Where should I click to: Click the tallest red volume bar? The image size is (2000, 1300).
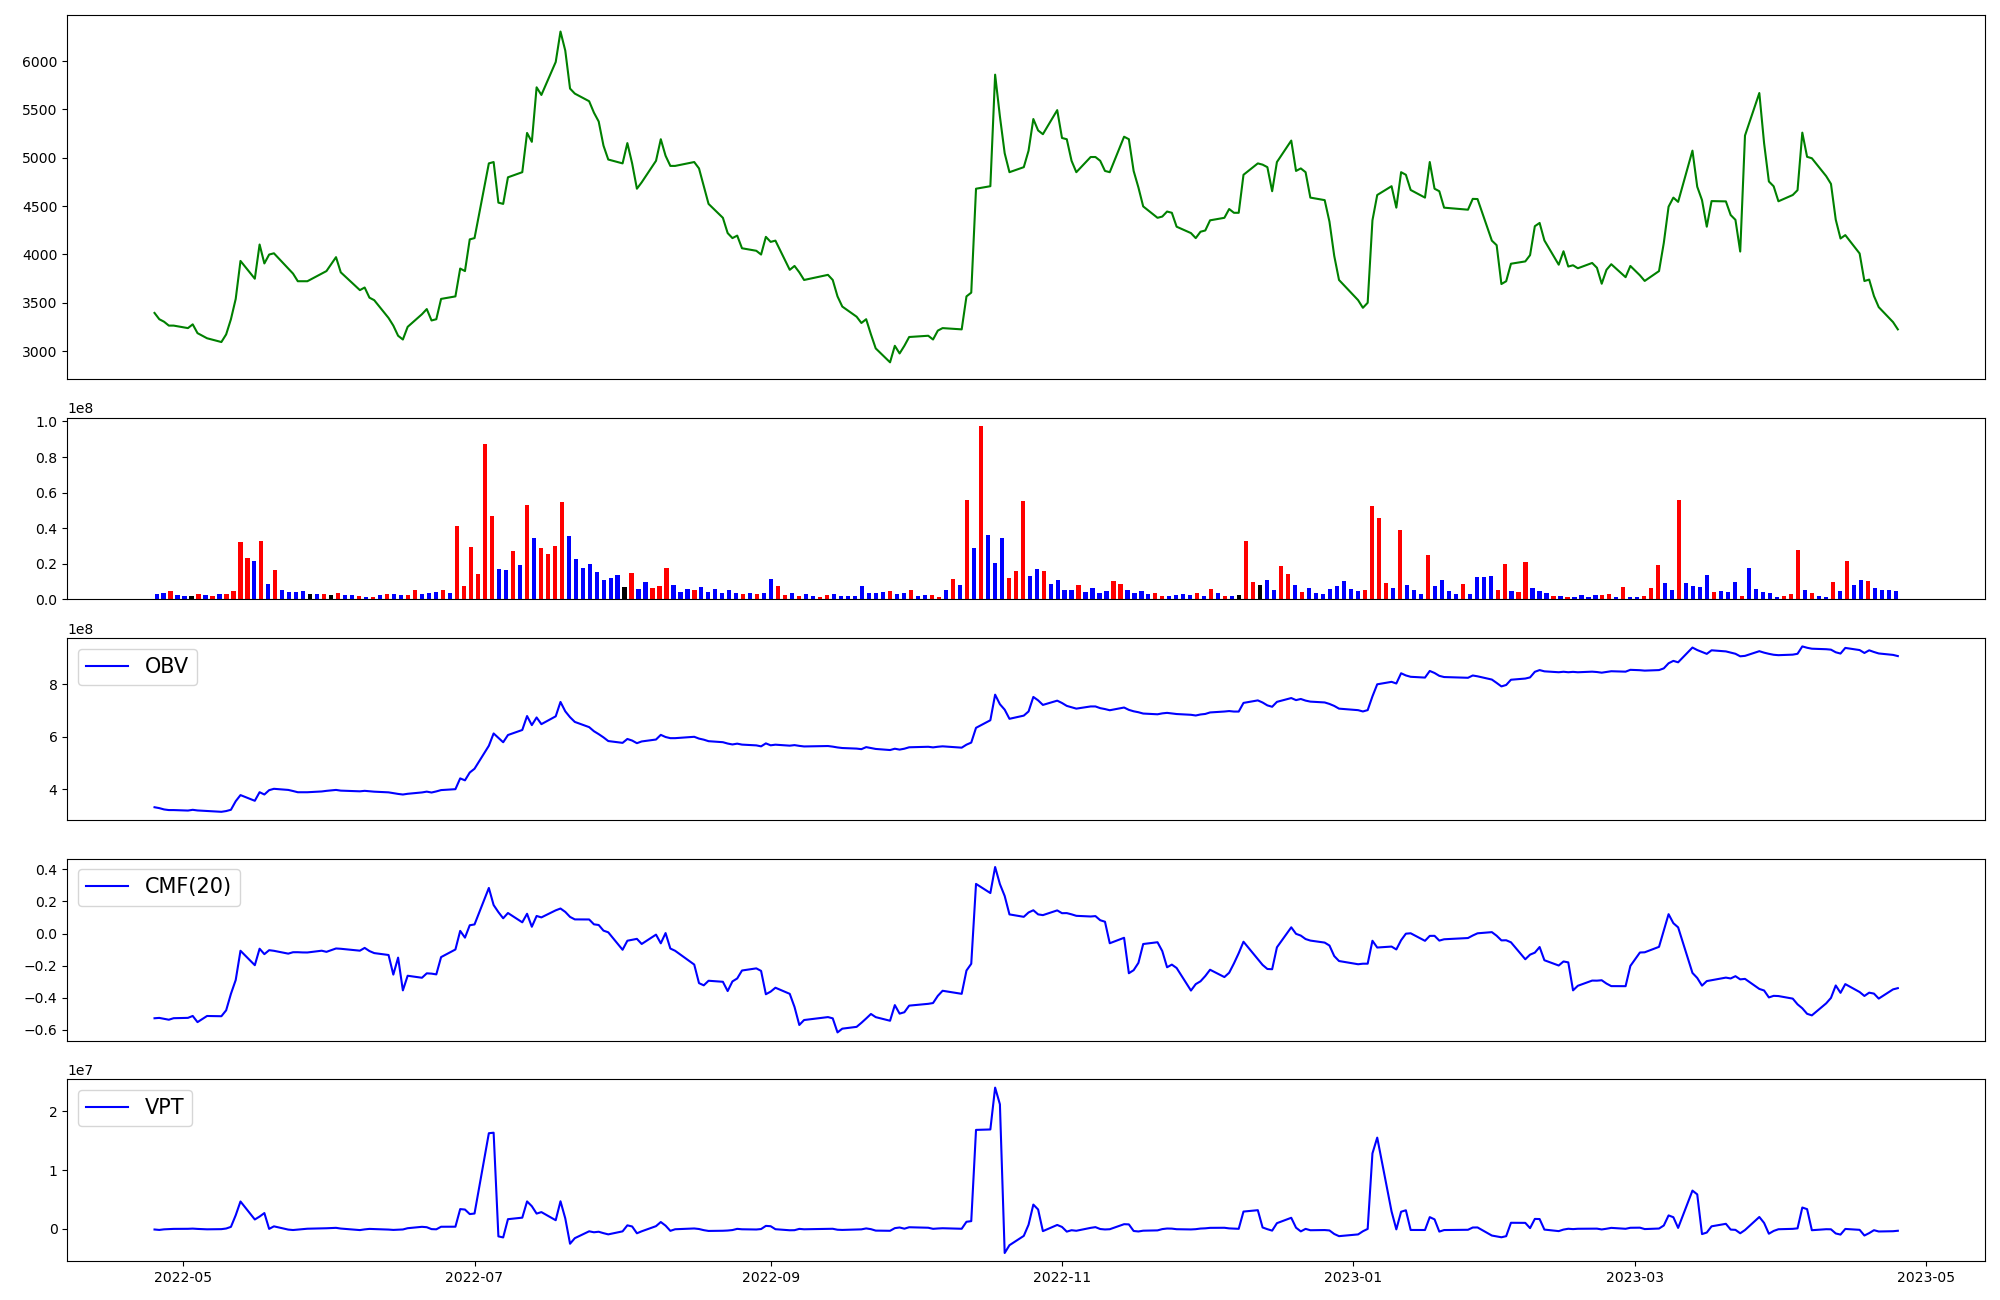(981, 512)
